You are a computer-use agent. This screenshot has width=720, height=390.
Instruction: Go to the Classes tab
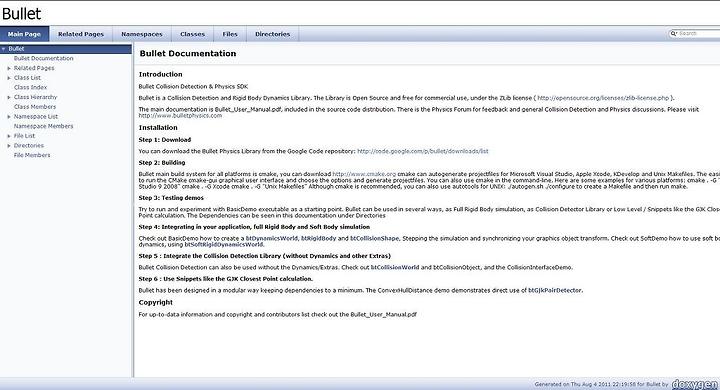192,34
